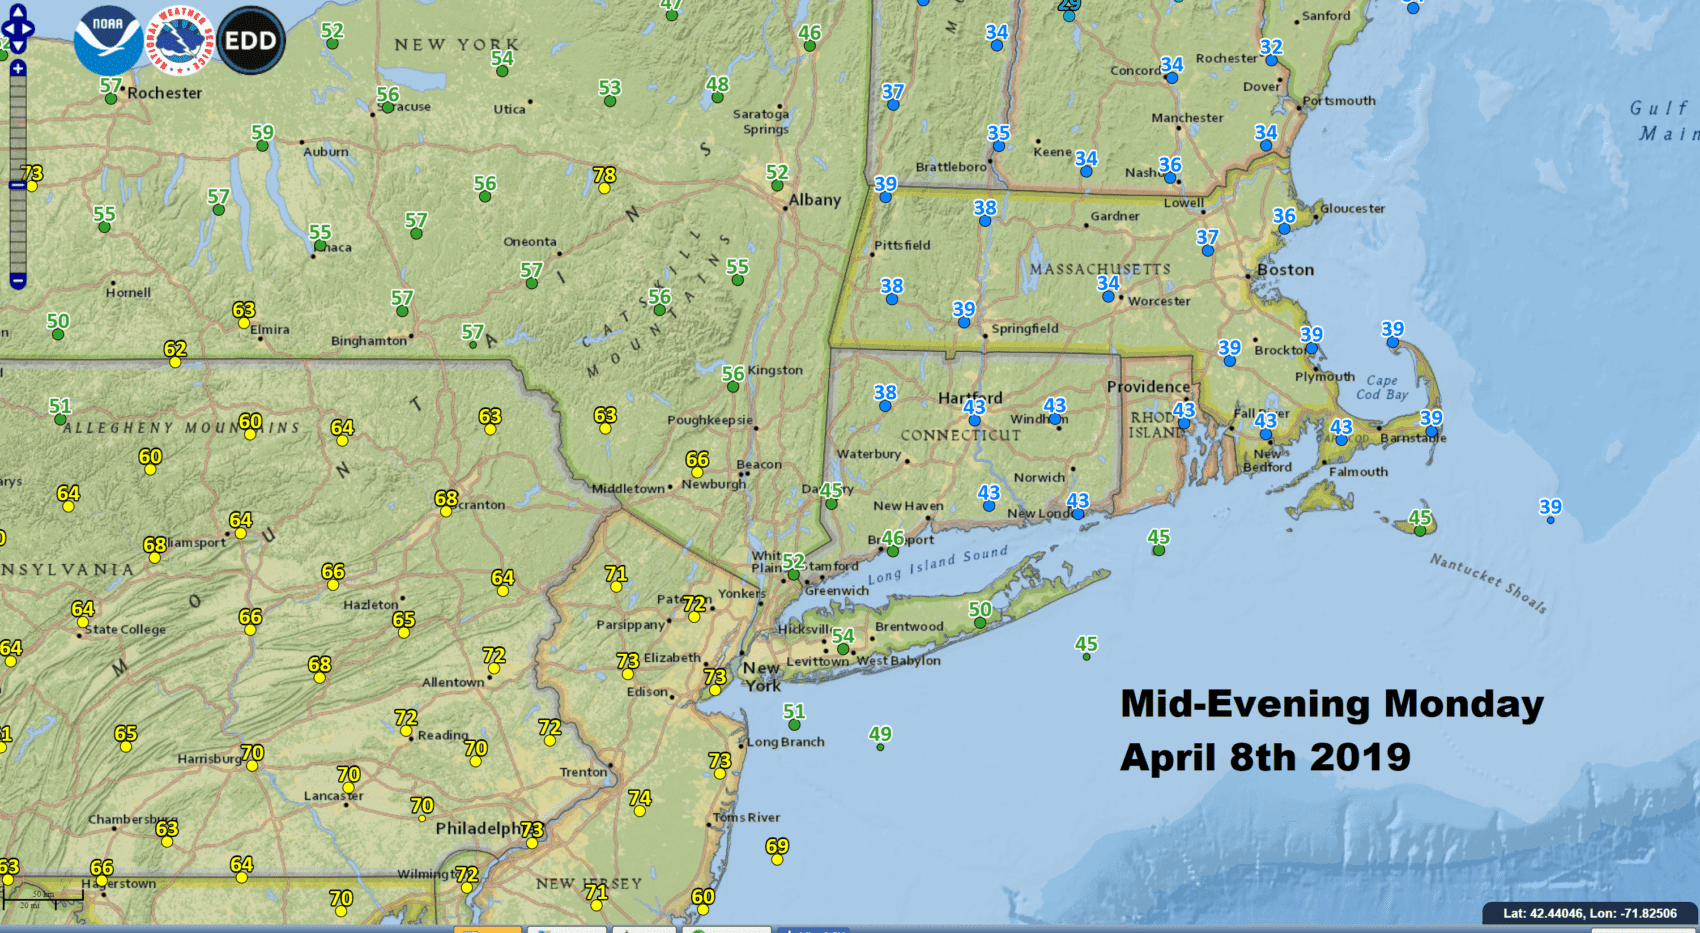Click the zoom slider track above the handle

[x=18, y=128]
